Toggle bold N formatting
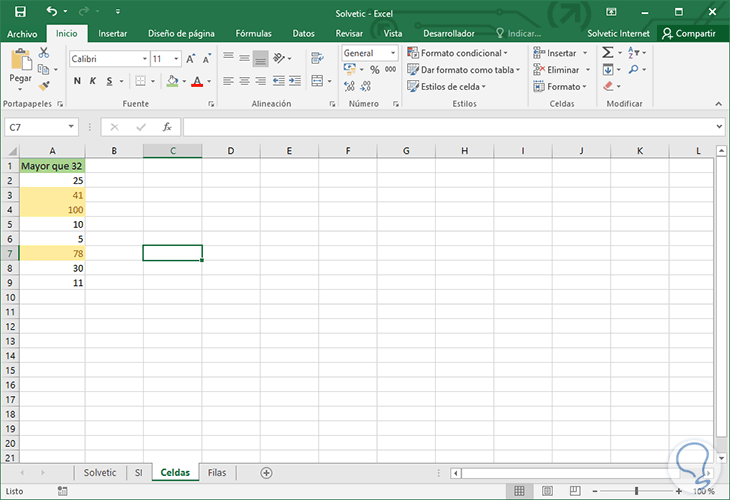 77,81
